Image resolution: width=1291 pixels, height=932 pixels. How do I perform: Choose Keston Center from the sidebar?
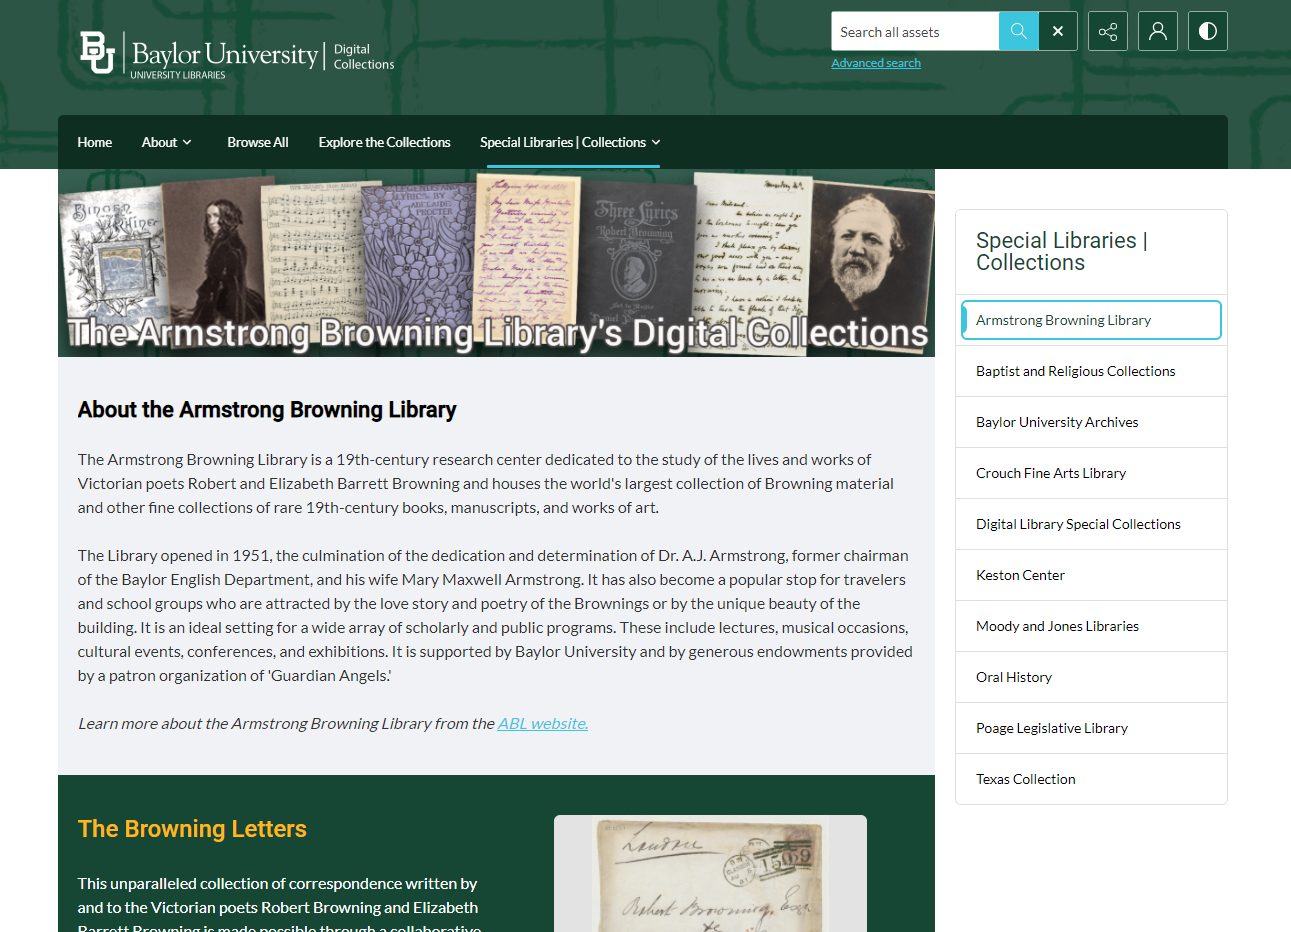(1020, 575)
